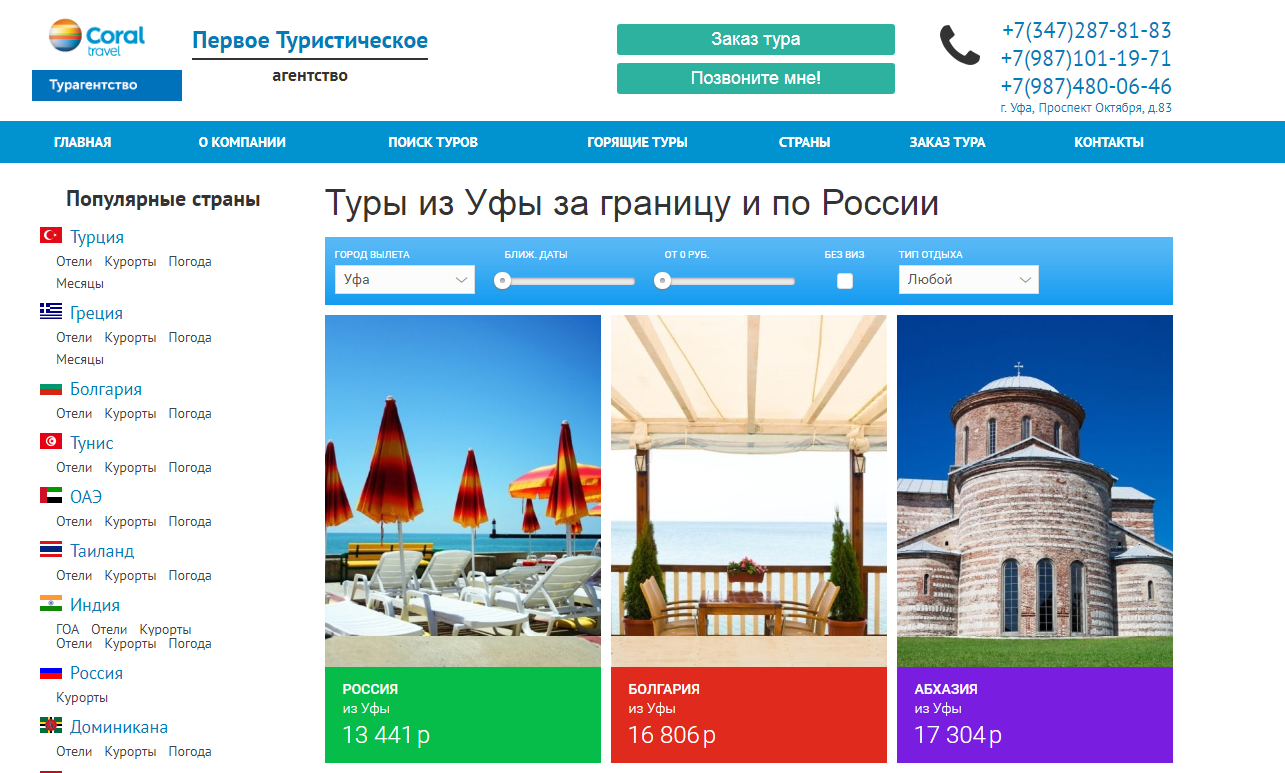Image resolution: width=1285 pixels, height=773 pixels.
Task: Open the Поиск туров menu item
Action: click(433, 142)
